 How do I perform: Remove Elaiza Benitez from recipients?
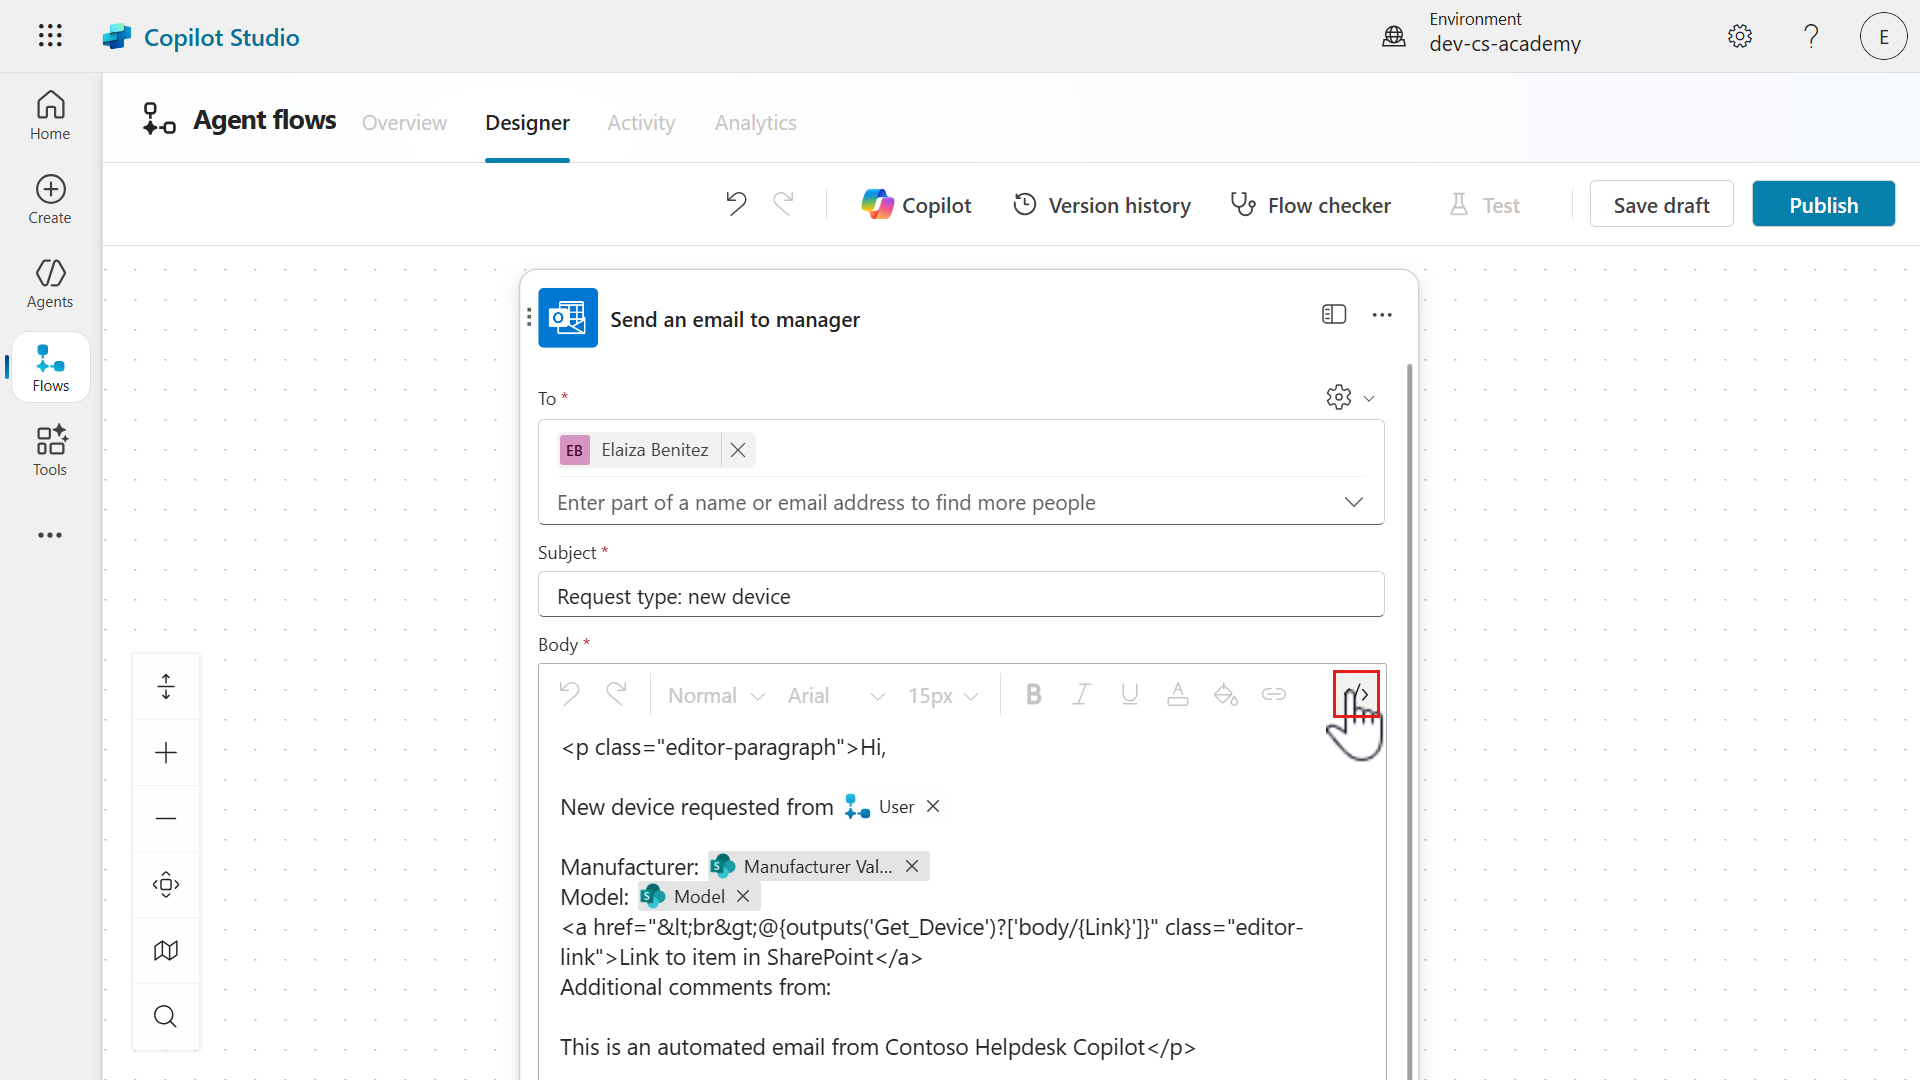click(x=737, y=449)
